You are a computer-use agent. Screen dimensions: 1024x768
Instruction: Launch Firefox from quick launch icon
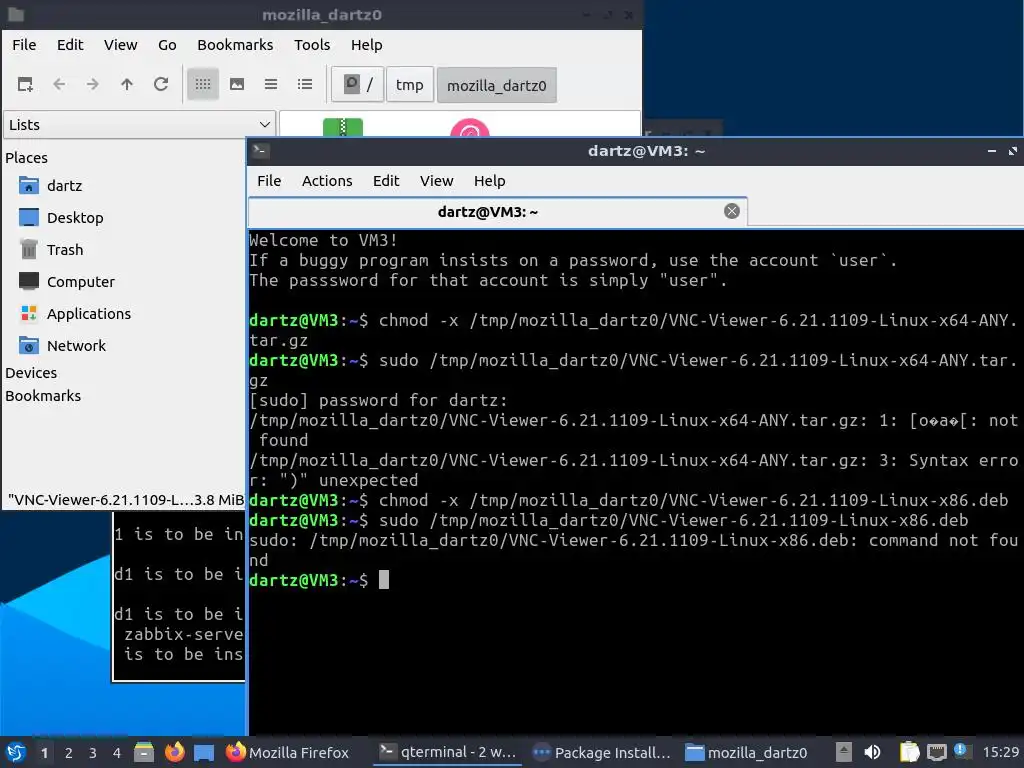coord(174,752)
